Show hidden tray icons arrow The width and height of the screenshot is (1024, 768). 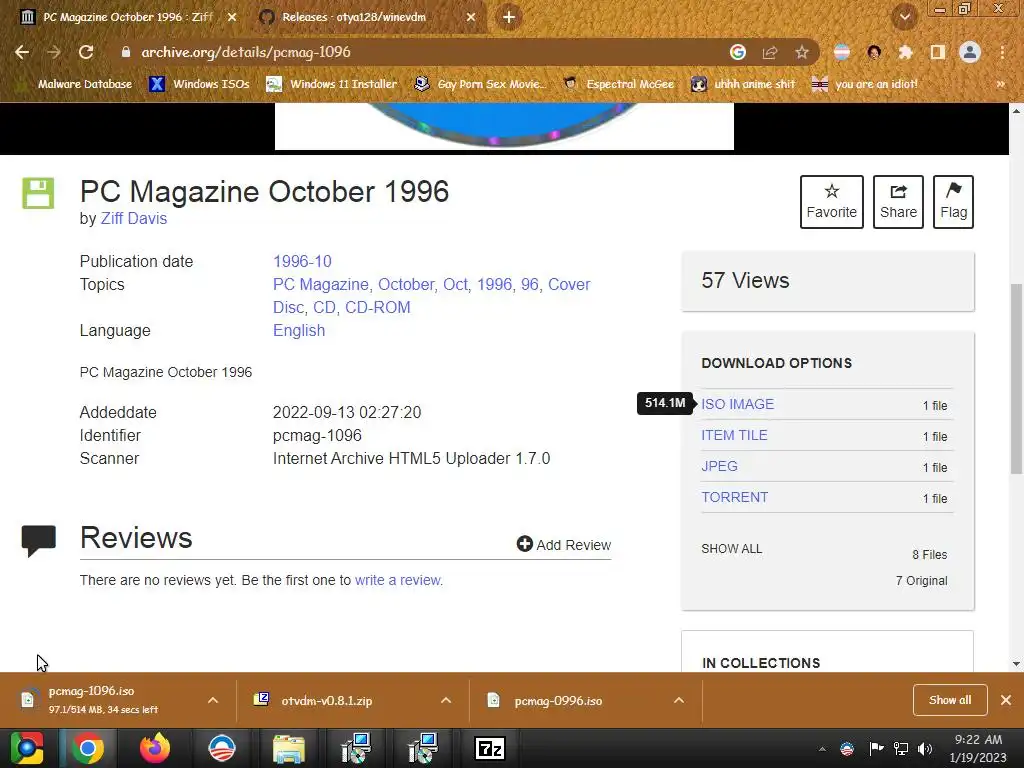click(x=822, y=749)
